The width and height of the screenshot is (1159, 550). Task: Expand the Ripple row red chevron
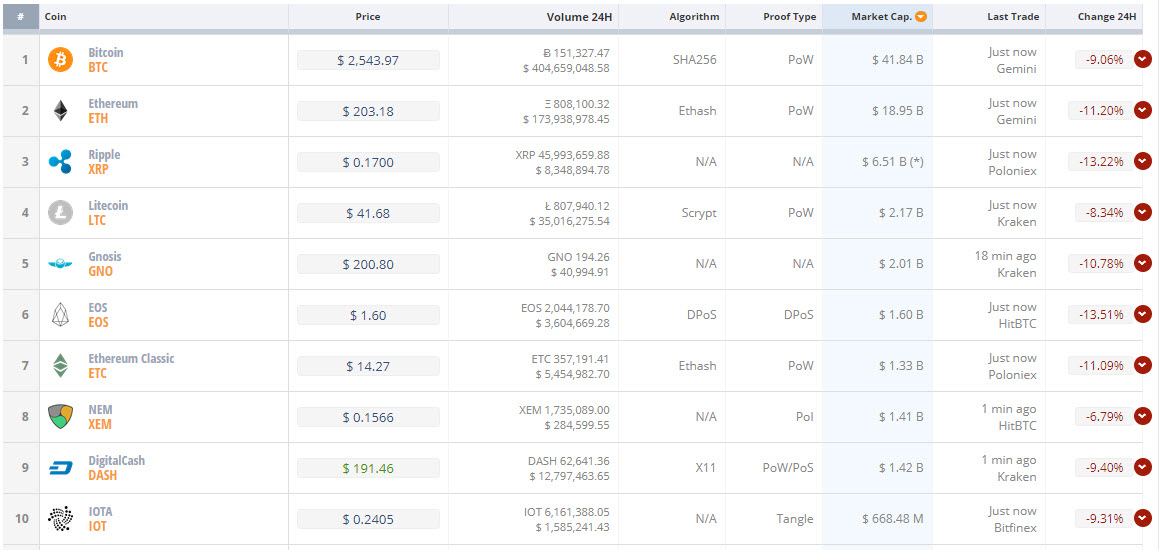pyautogui.click(x=1143, y=162)
